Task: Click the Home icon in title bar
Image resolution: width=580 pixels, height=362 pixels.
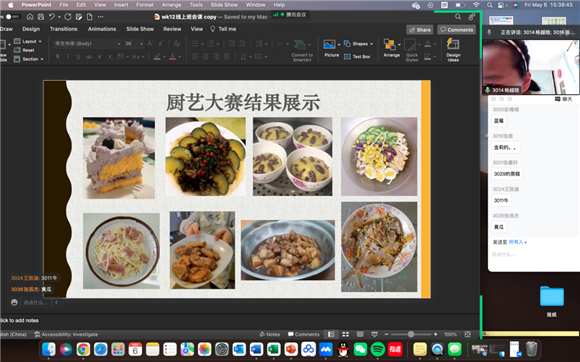Action: tap(30, 17)
